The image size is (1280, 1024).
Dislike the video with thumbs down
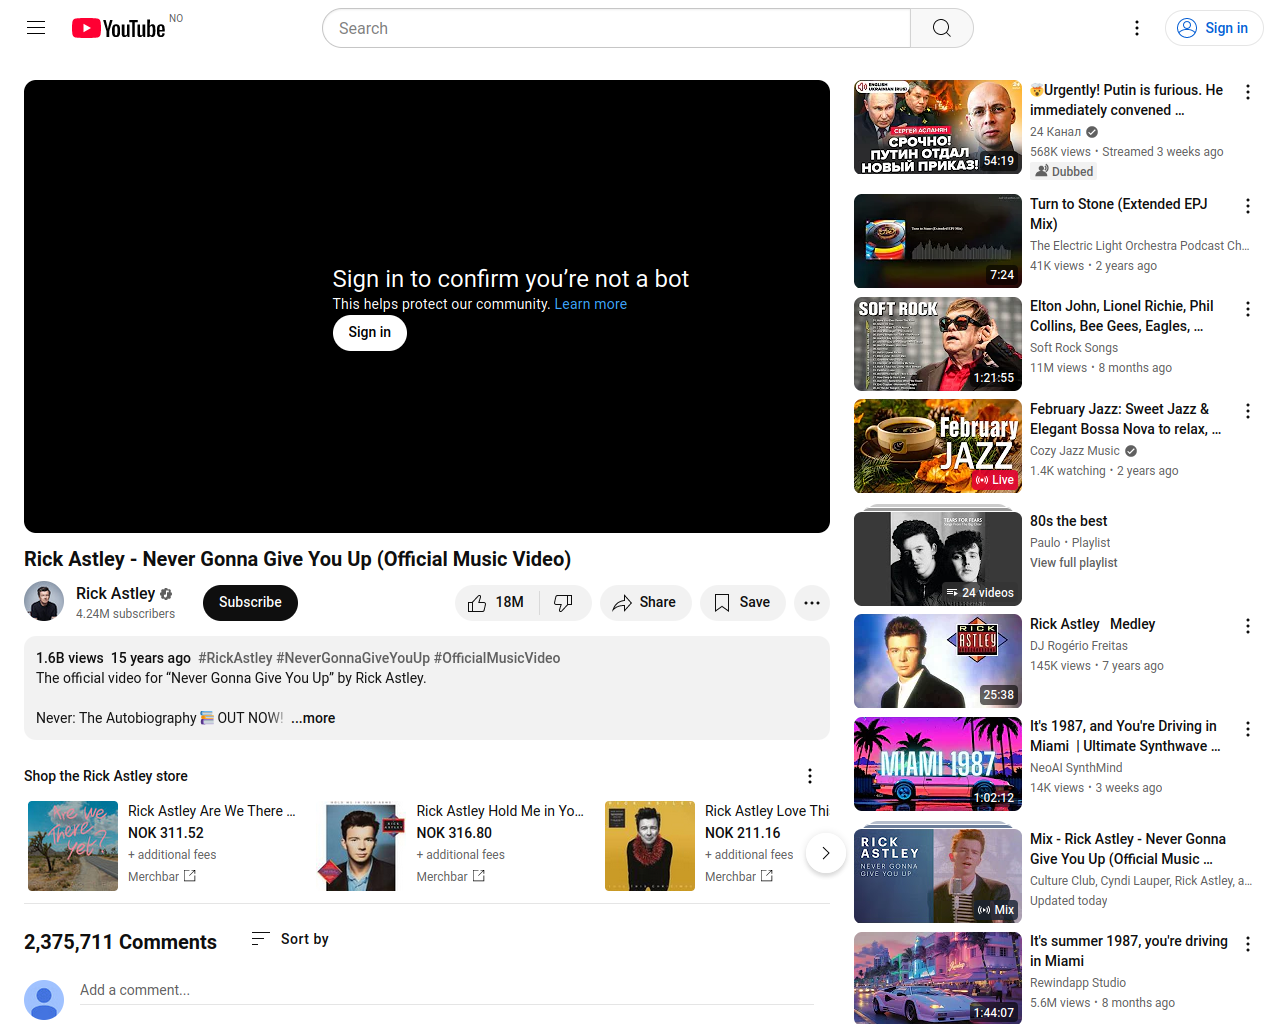coord(564,603)
